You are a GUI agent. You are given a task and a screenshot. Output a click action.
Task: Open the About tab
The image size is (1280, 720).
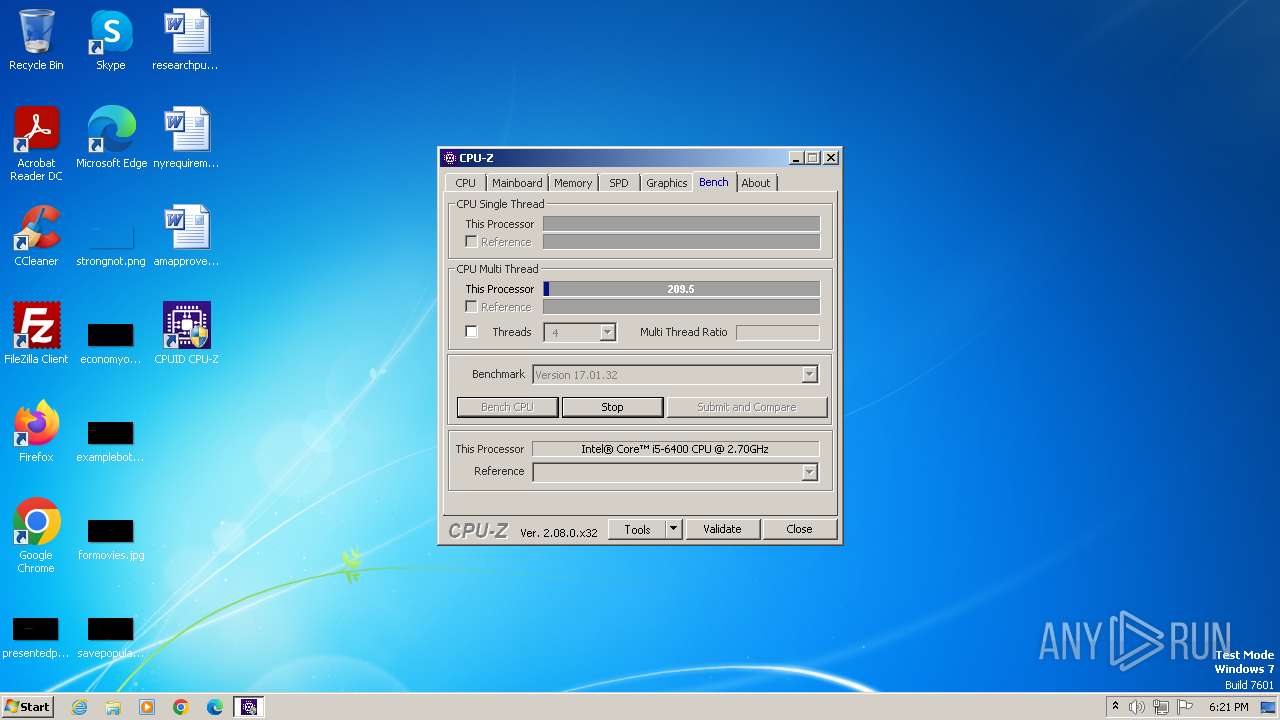[x=756, y=183]
